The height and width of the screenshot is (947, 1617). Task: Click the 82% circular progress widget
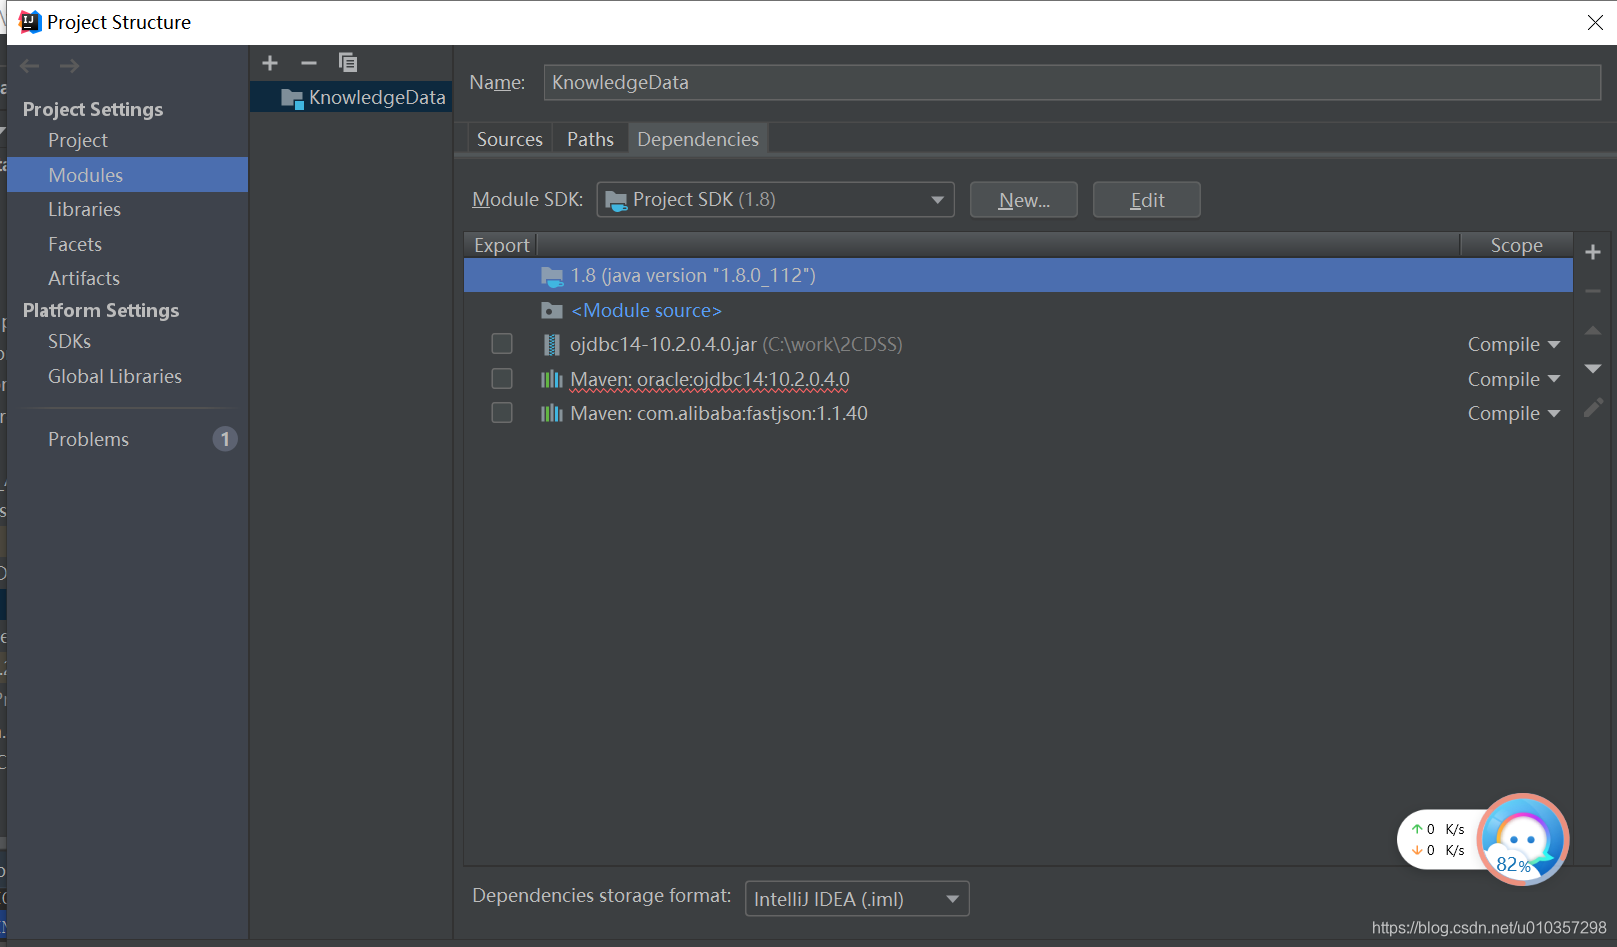pyautogui.click(x=1521, y=840)
